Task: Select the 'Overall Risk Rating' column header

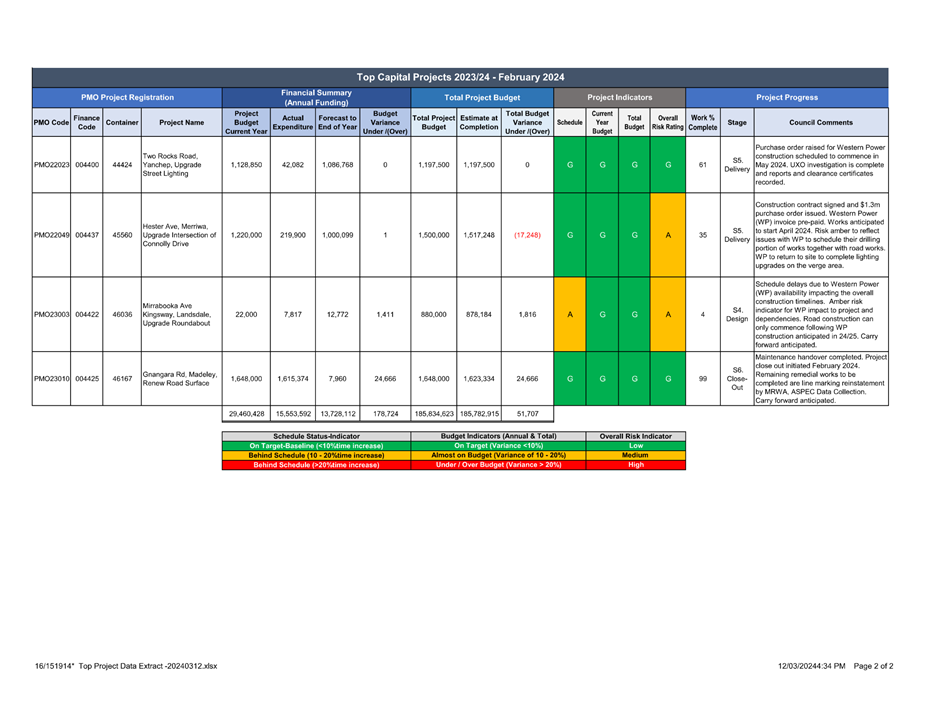Action: pyautogui.click(x=668, y=123)
